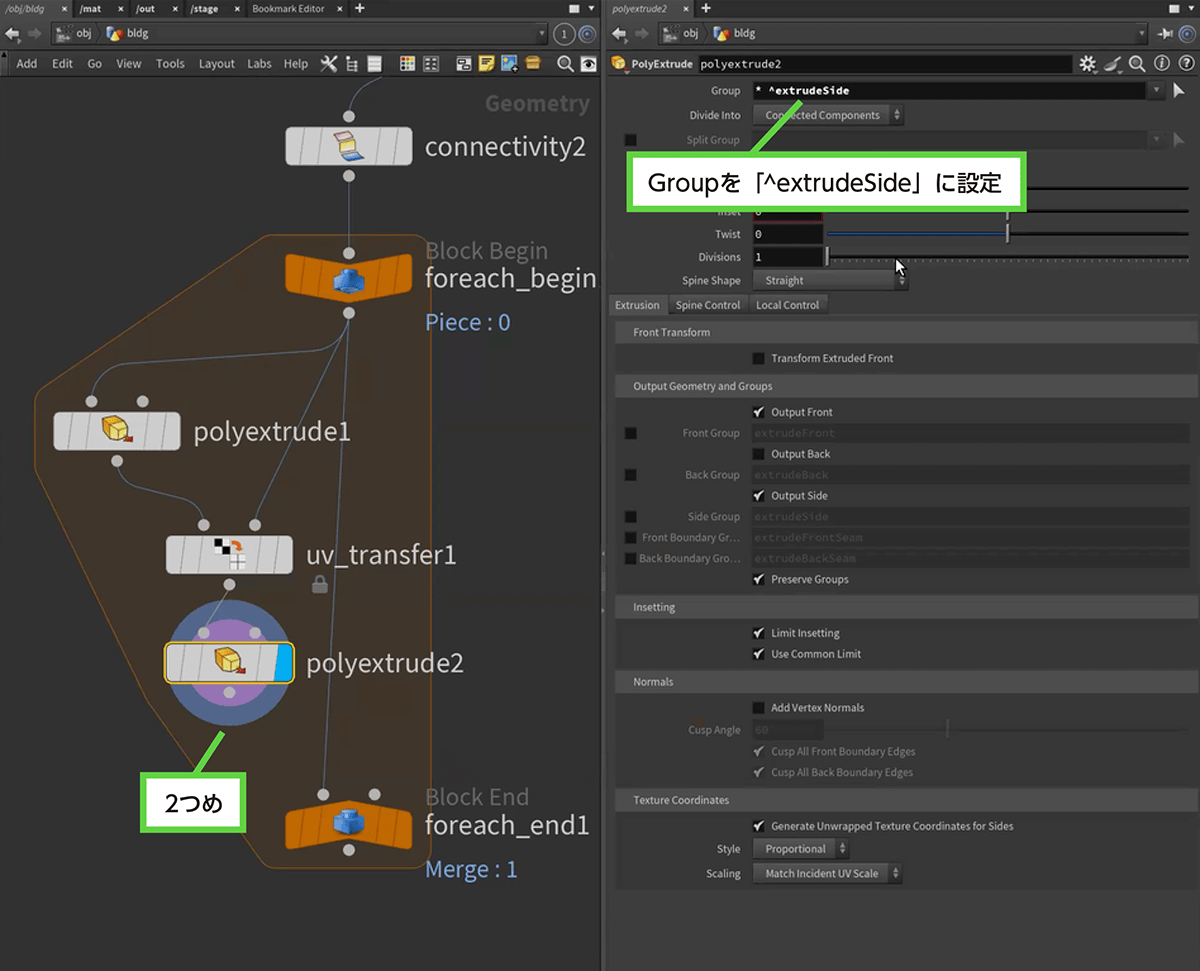Image resolution: width=1200 pixels, height=971 pixels.
Task: Enable the Output Back checkbox
Action: (x=759, y=454)
